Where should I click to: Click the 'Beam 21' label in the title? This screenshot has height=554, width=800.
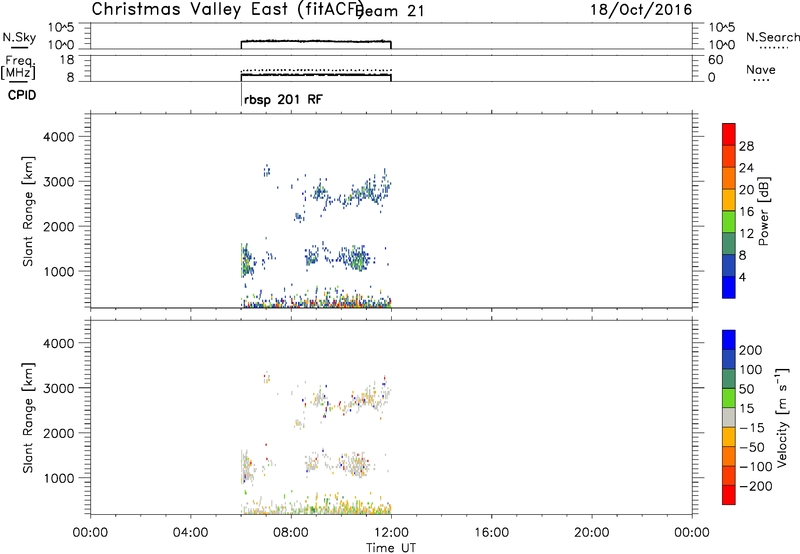coord(392,11)
